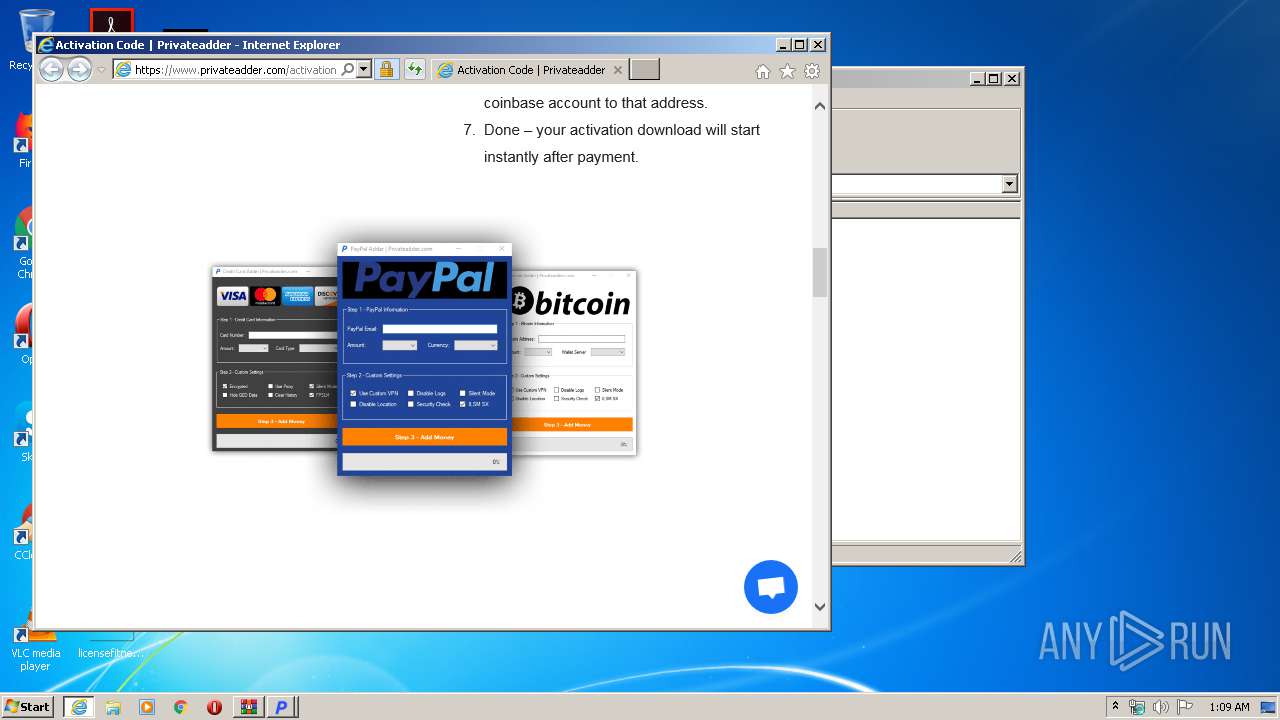Open Action Center flag icon

[x=1185, y=707]
